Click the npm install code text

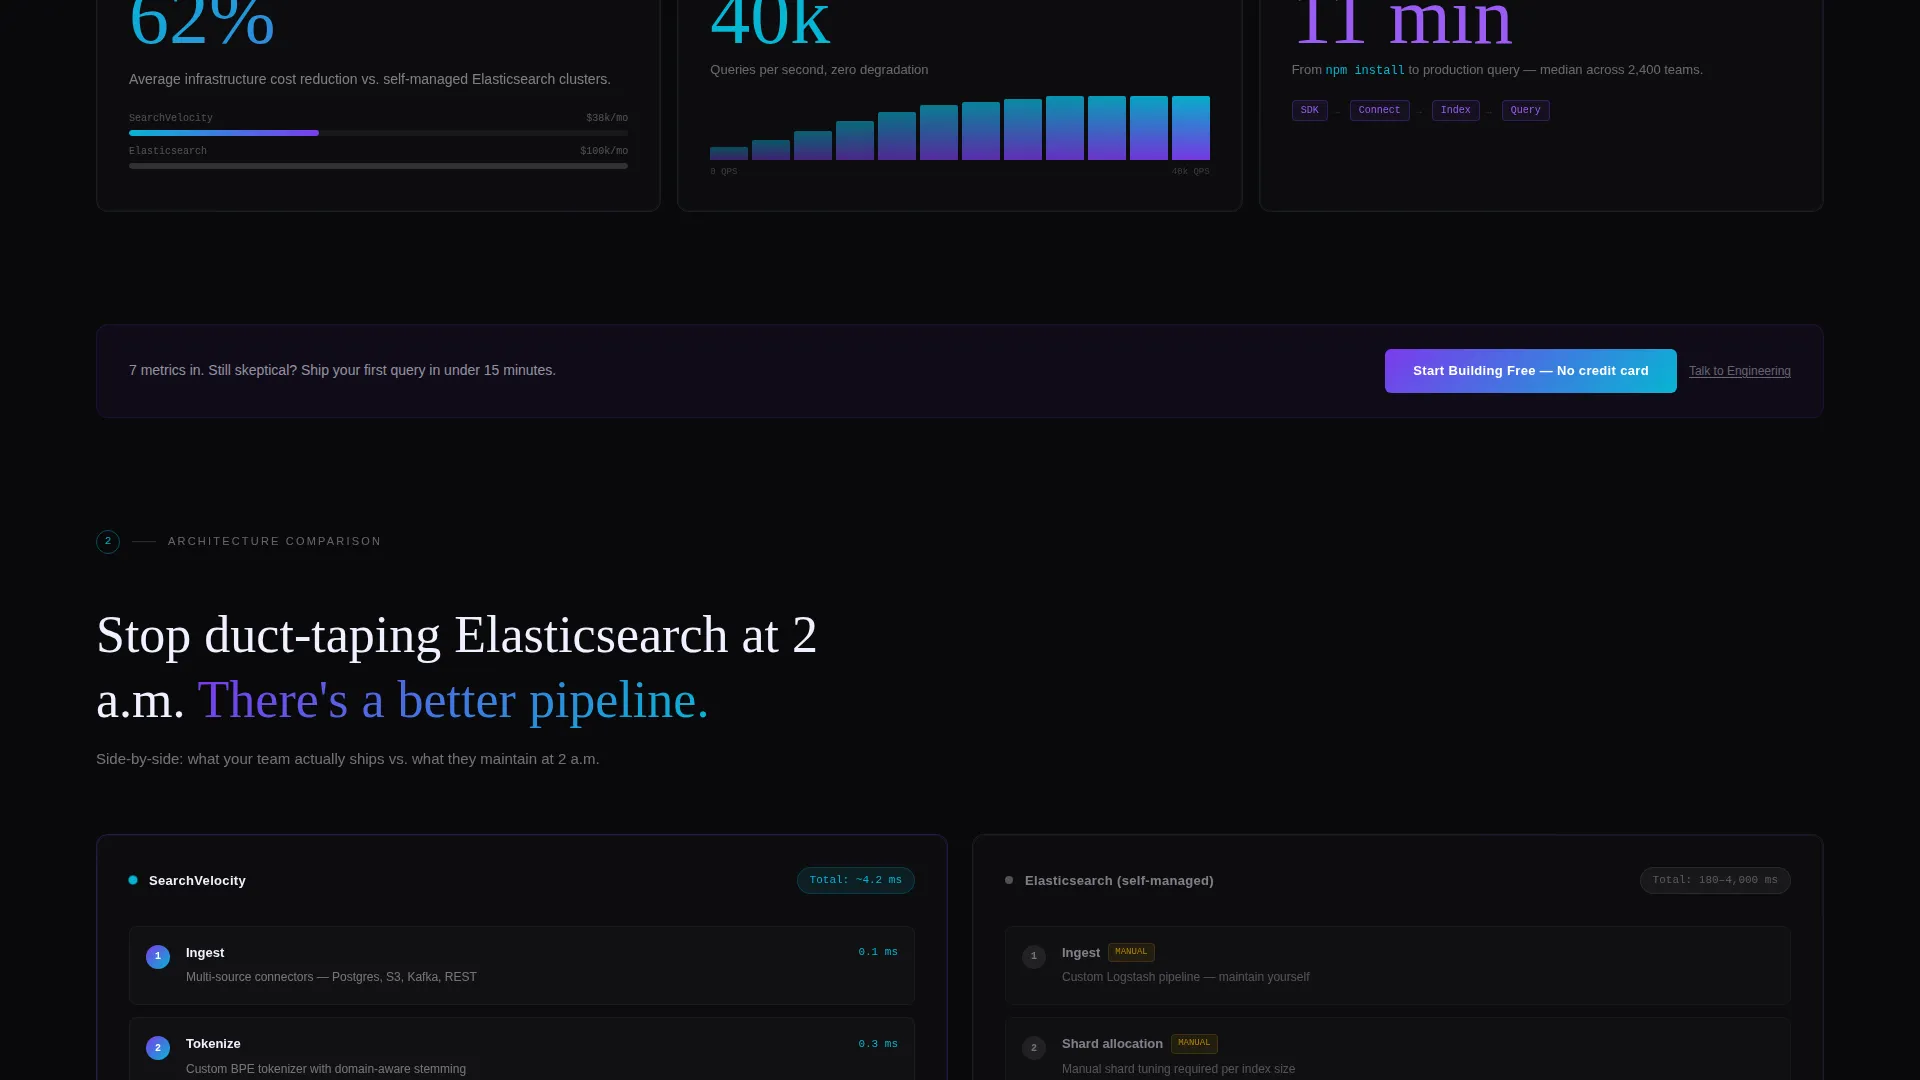1365,70
